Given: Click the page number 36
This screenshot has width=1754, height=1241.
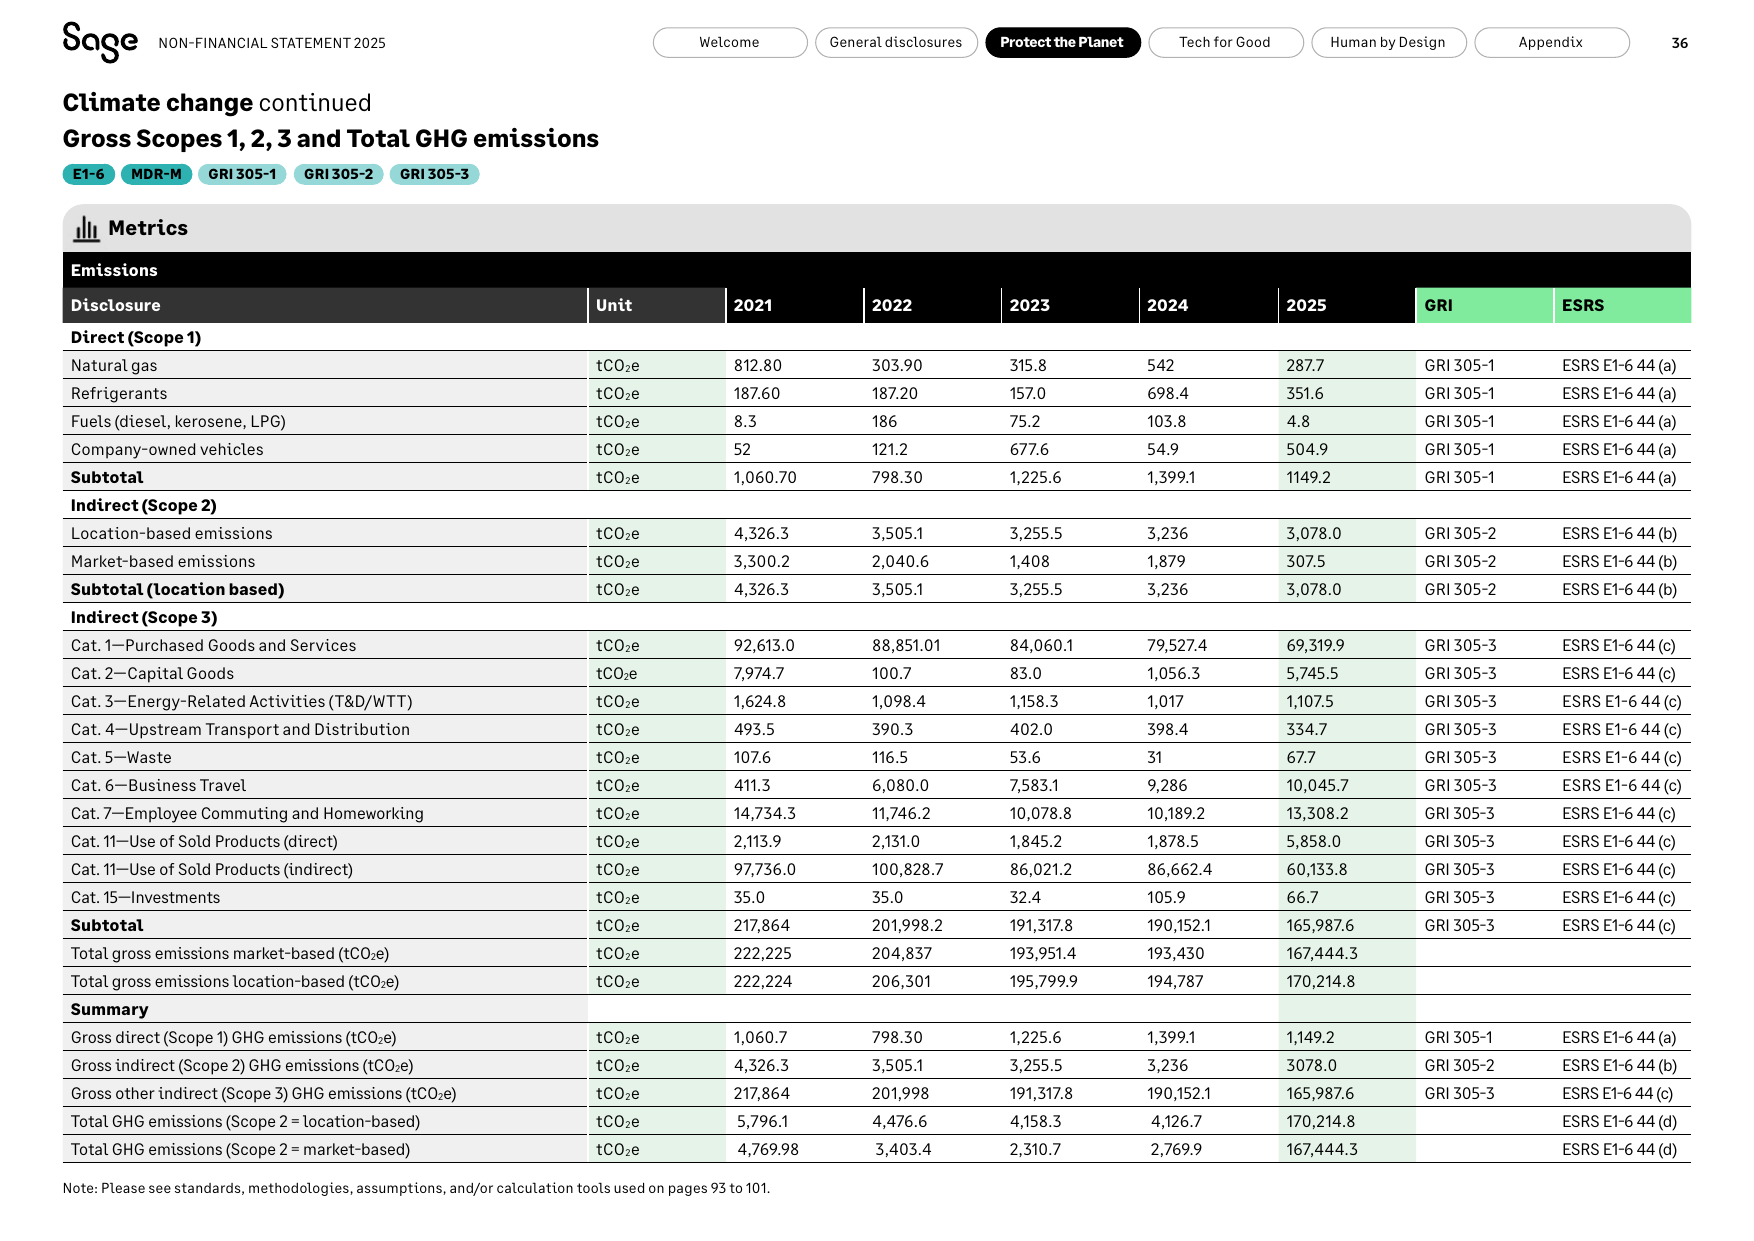Looking at the screenshot, I should 1680,43.
